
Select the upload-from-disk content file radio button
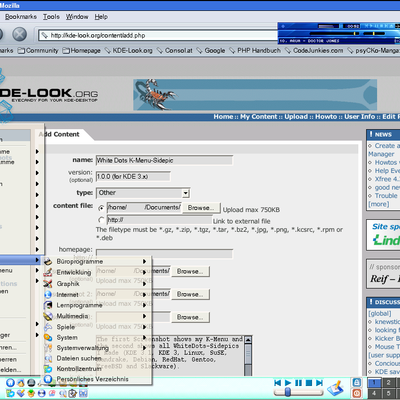(101, 208)
